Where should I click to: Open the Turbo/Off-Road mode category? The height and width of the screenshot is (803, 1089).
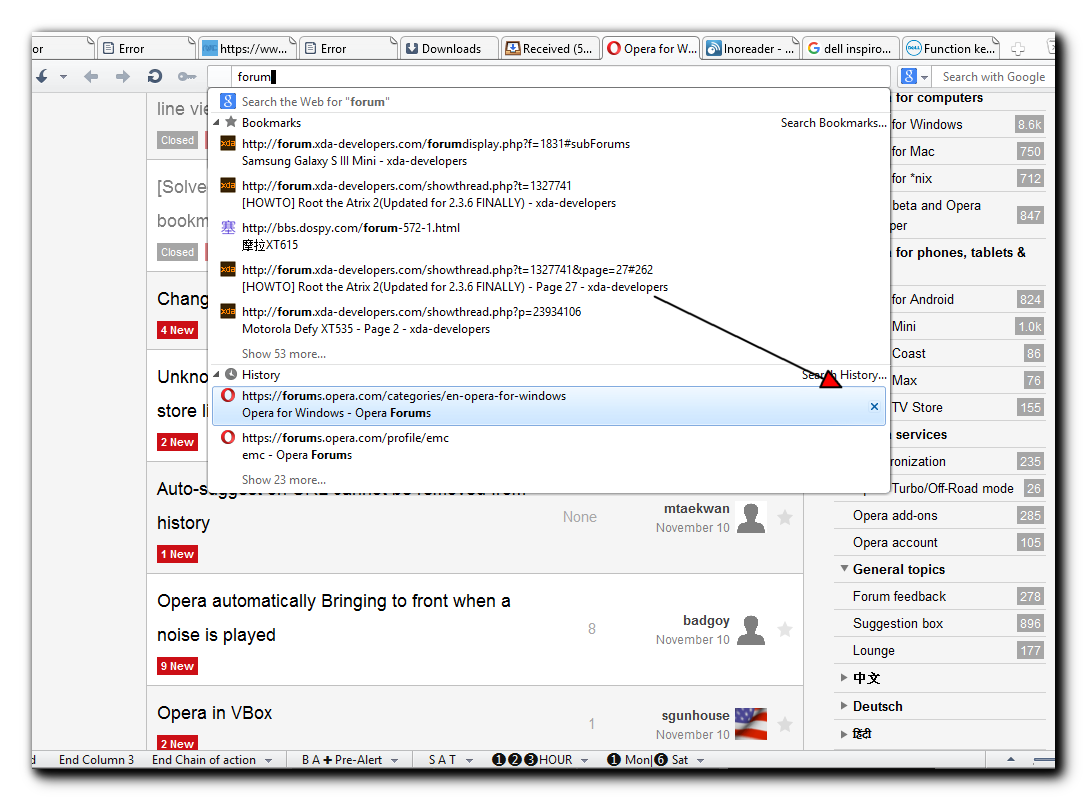(952, 488)
